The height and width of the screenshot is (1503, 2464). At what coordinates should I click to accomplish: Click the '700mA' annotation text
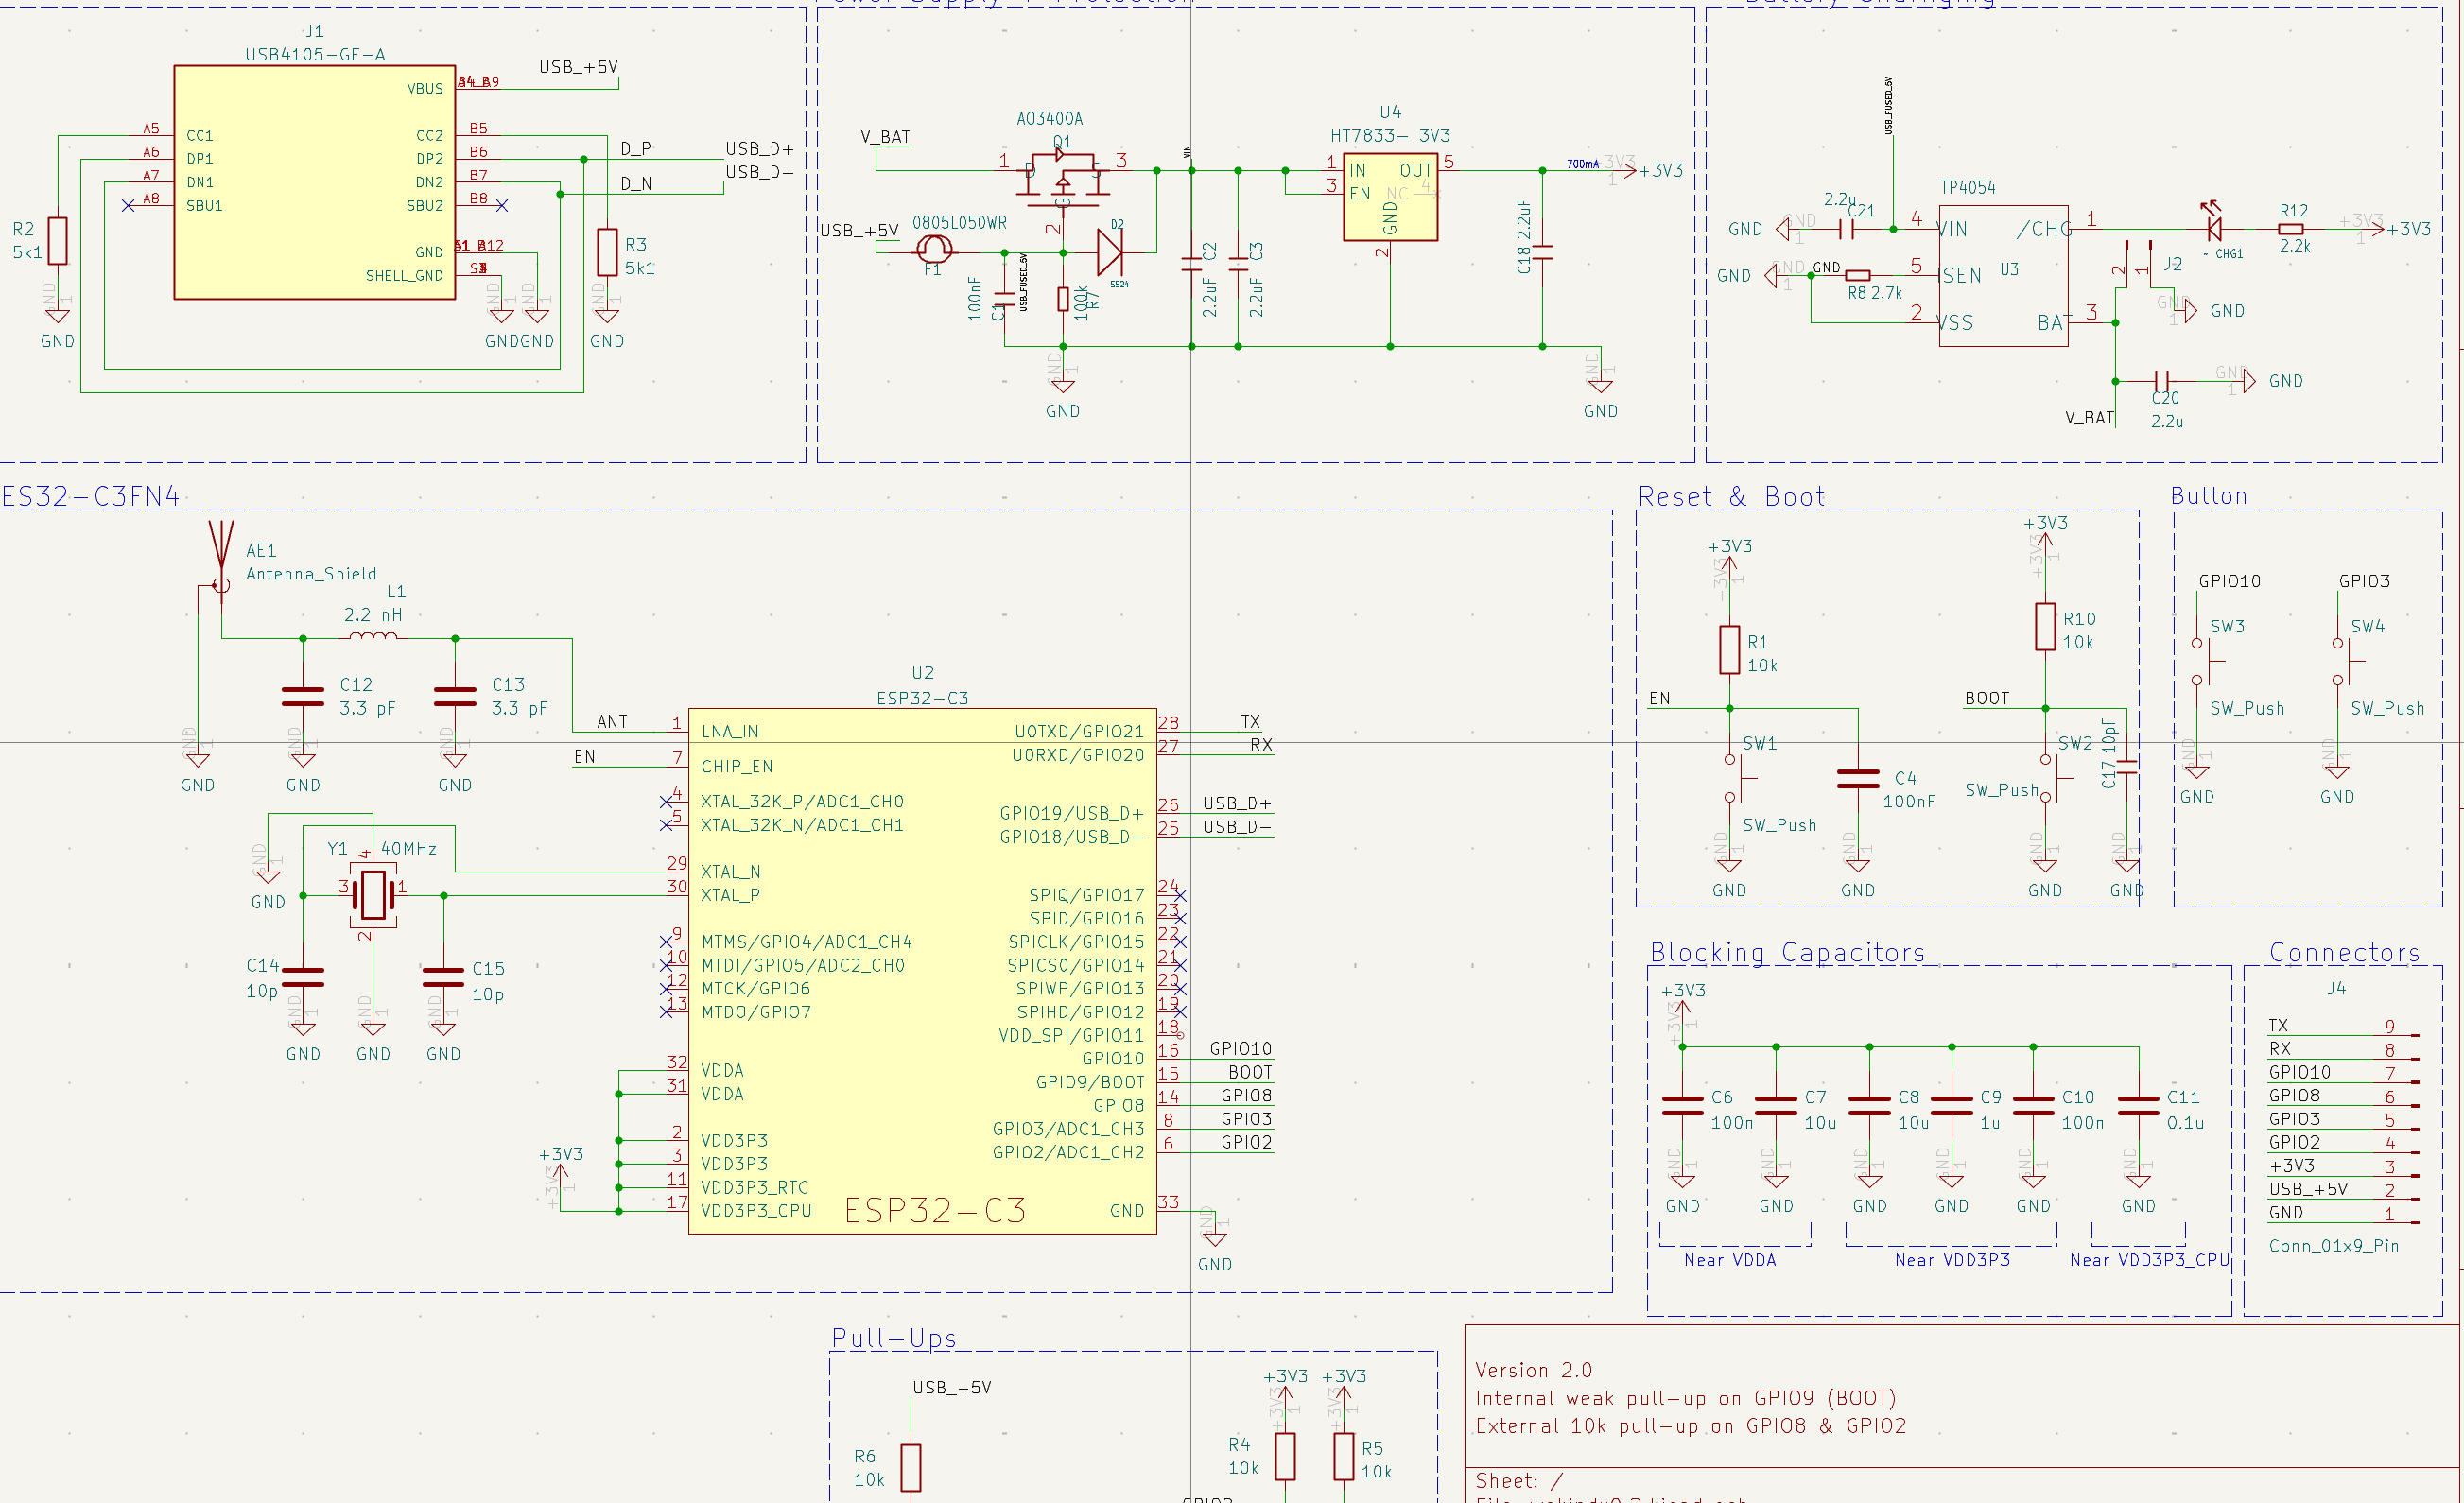[x=1583, y=164]
